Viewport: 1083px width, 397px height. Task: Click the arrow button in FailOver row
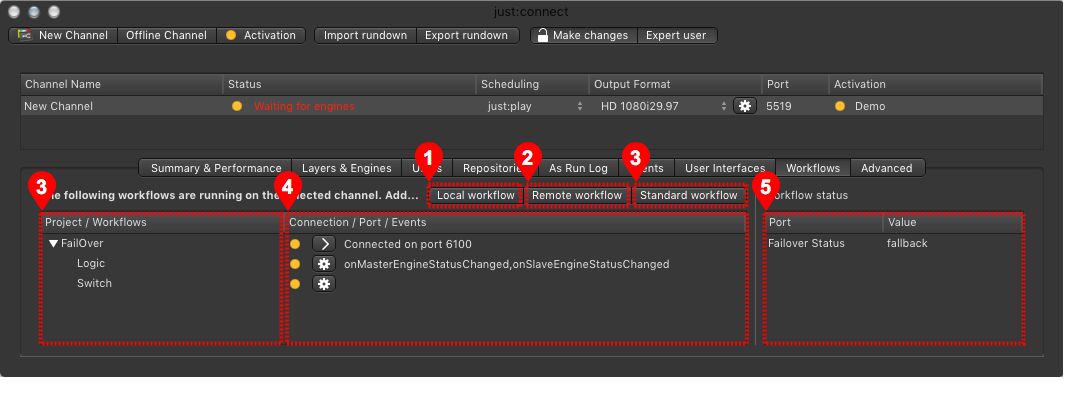[324, 244]
